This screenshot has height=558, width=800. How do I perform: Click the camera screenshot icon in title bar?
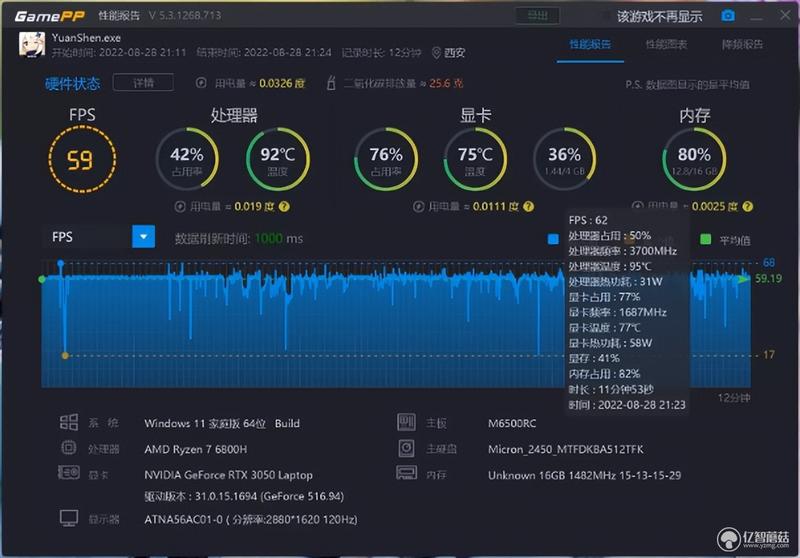[728, 16]
